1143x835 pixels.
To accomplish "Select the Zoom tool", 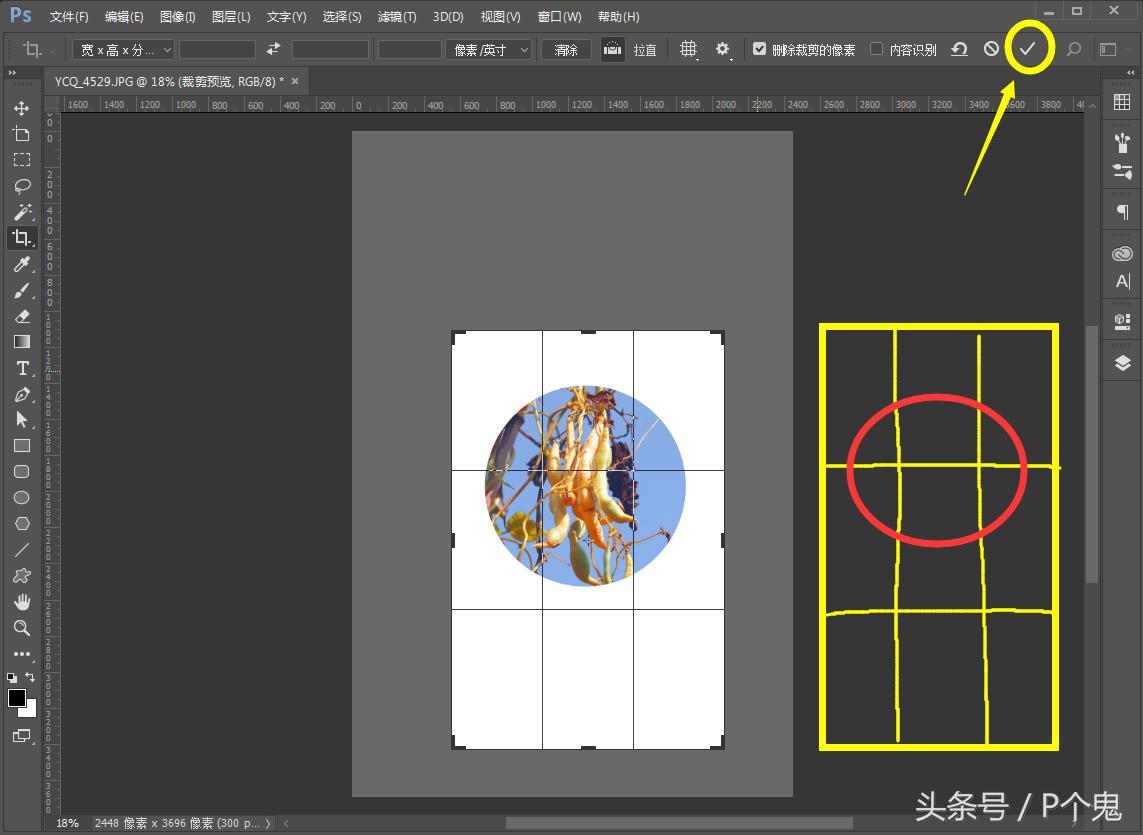I will (22, 628).
